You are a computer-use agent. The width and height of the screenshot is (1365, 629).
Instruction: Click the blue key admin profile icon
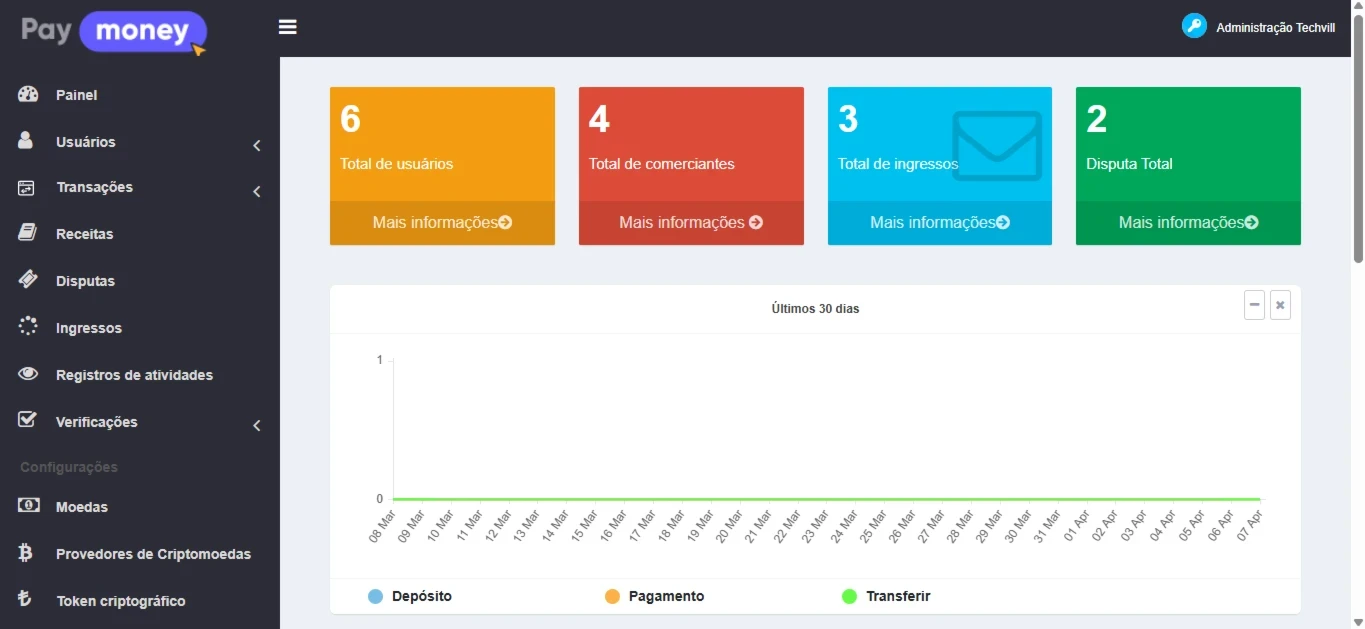[x=1194, y=26]
